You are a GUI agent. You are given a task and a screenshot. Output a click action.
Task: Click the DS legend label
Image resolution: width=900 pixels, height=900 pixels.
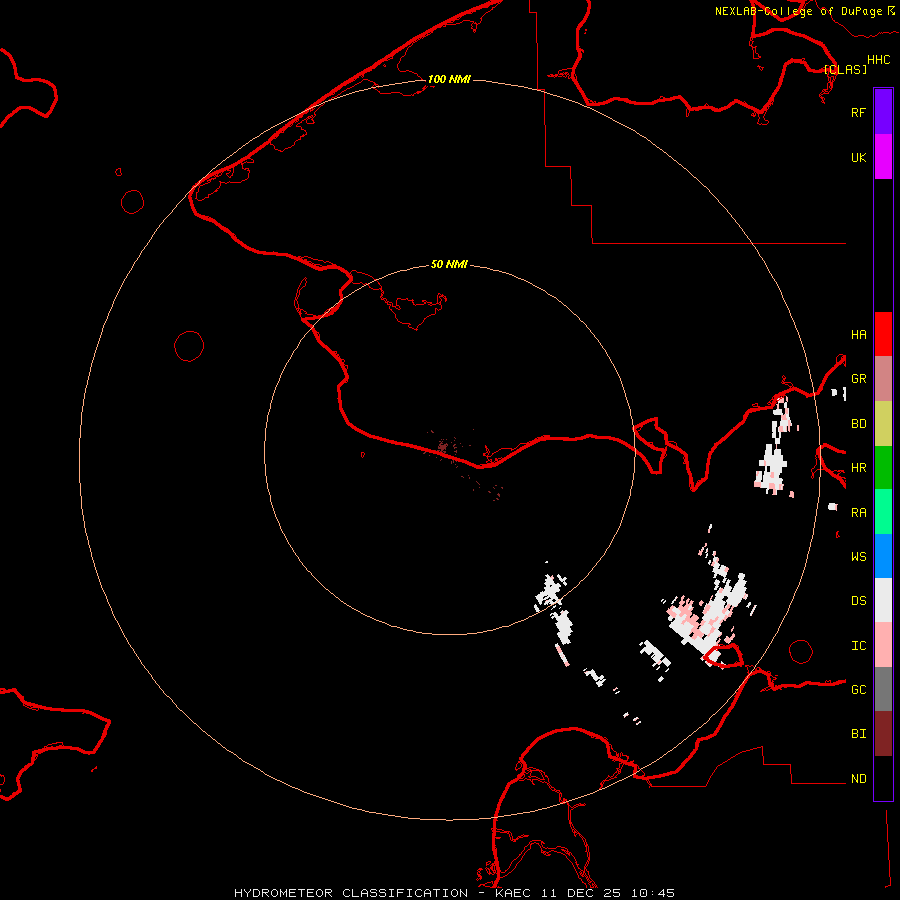click(858, 601)
